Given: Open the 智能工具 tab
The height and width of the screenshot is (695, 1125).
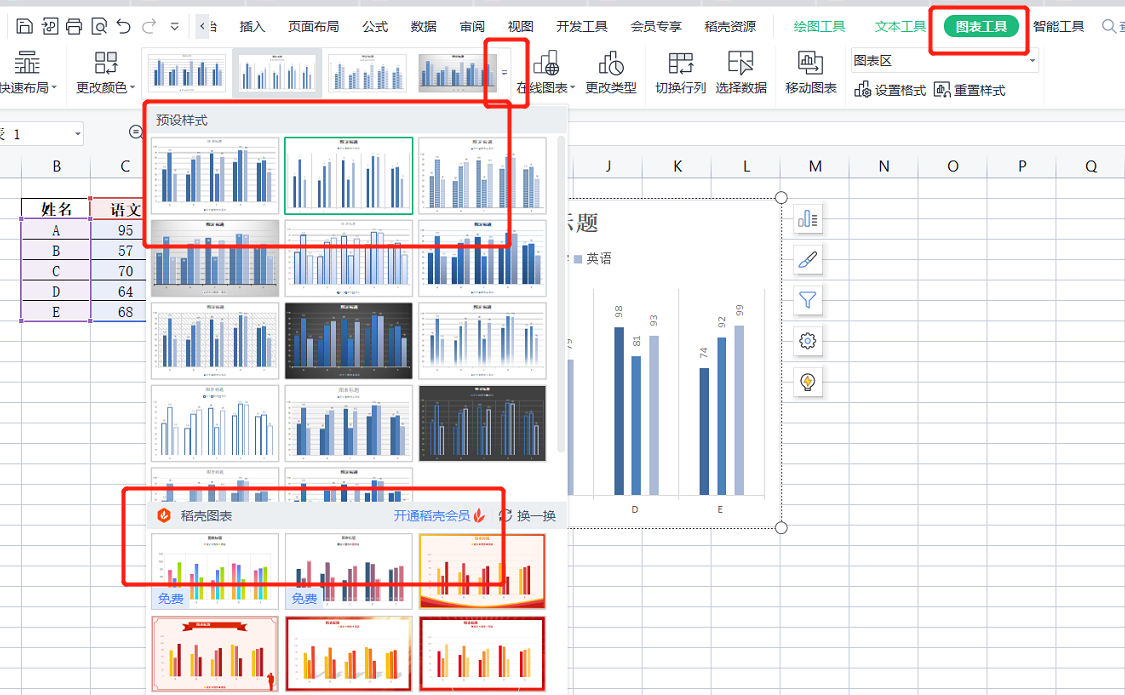Looking at the screenshot, I should (x=1058, y=27).
